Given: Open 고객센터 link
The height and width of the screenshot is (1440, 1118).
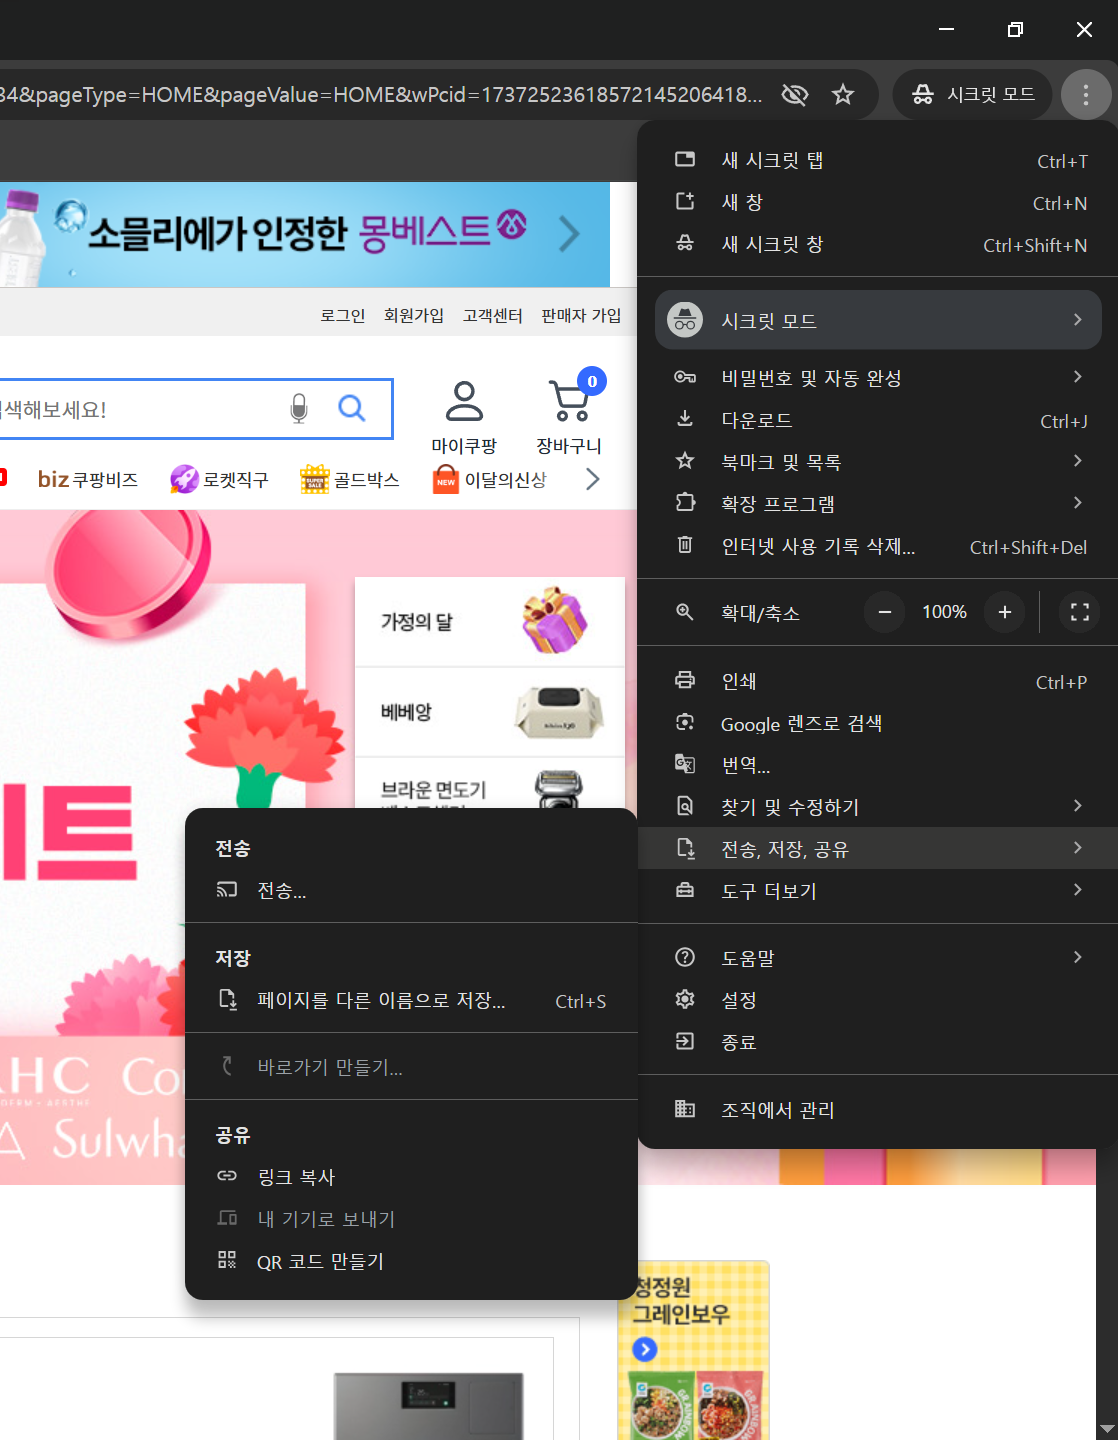Looking at the screenshot, I should pos(492,315).
